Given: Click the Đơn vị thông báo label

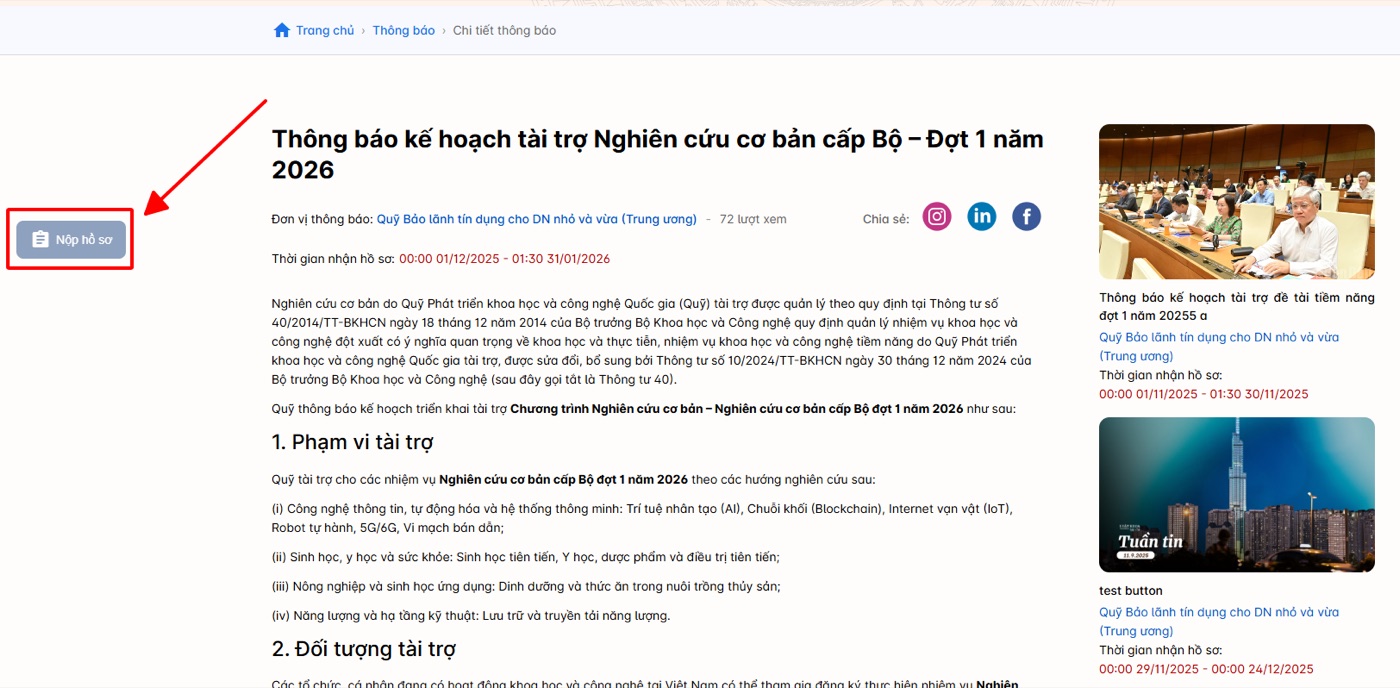Looking at the screenshot, I should tap(322, 219).
